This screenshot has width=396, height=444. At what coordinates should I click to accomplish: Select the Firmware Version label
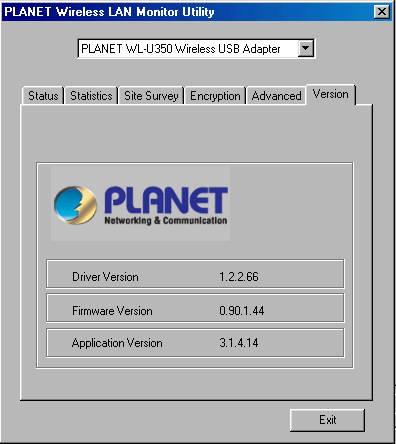pyautogui.click(x=112, y=311)
